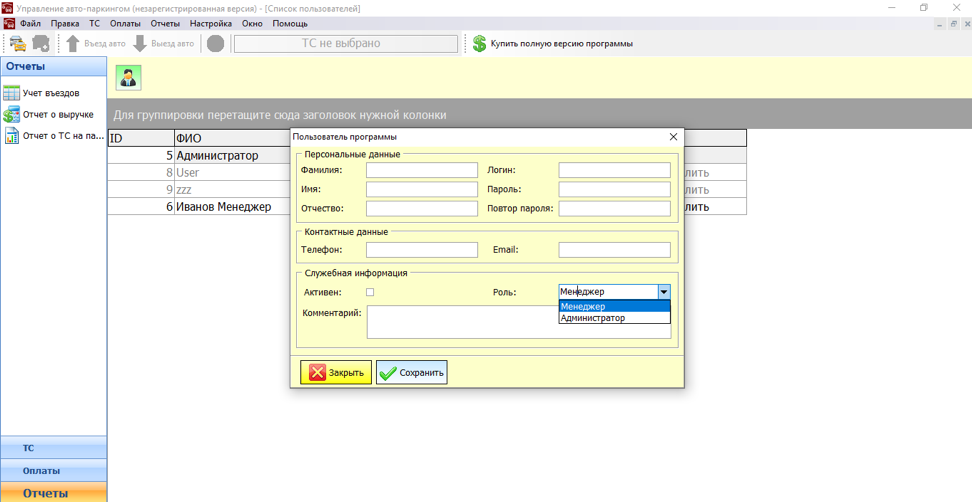Open the Файл menu
The width and height of the screenshot is (972, 502).
[x=30, y=24]
